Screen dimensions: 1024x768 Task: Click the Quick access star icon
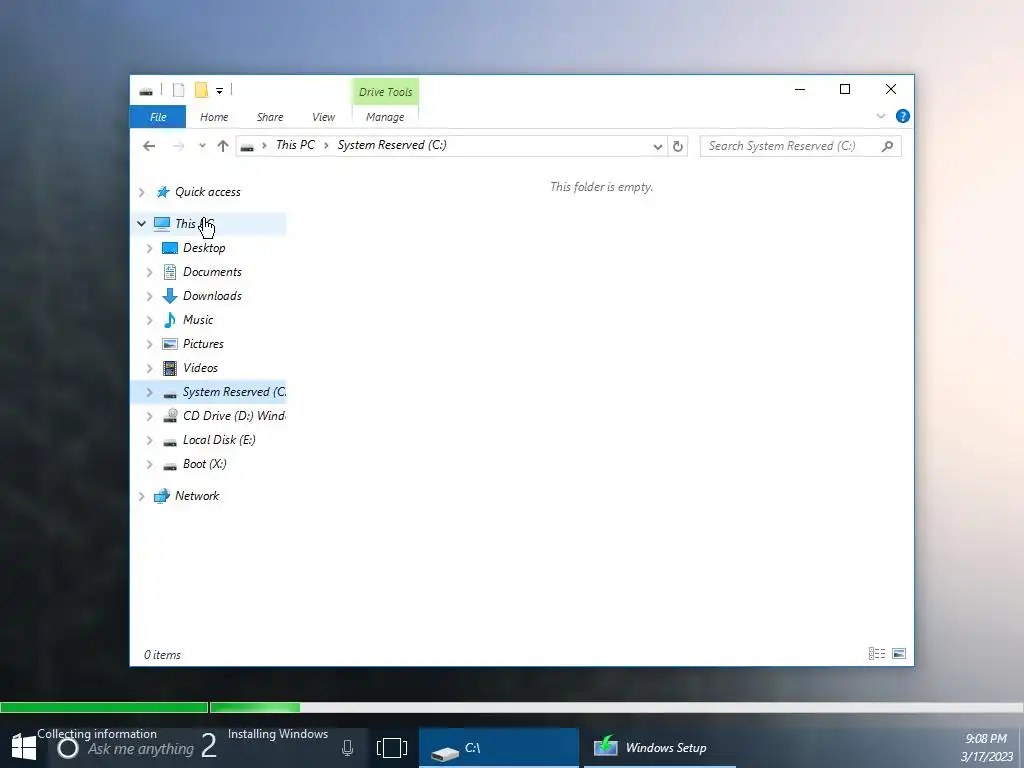[x=163, y=192]
